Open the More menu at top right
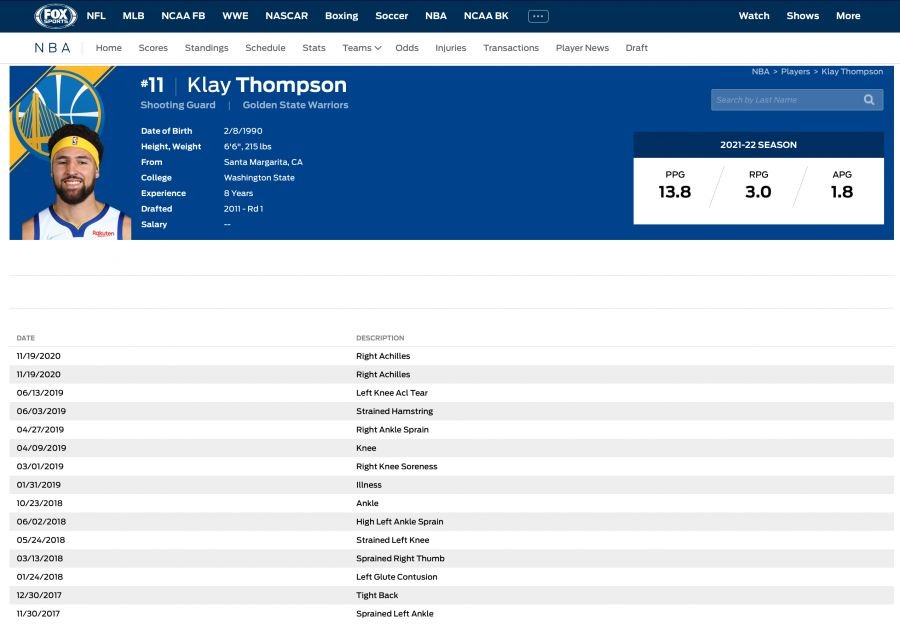The width and height of the screenshot is (900, 625). [848, 16]
